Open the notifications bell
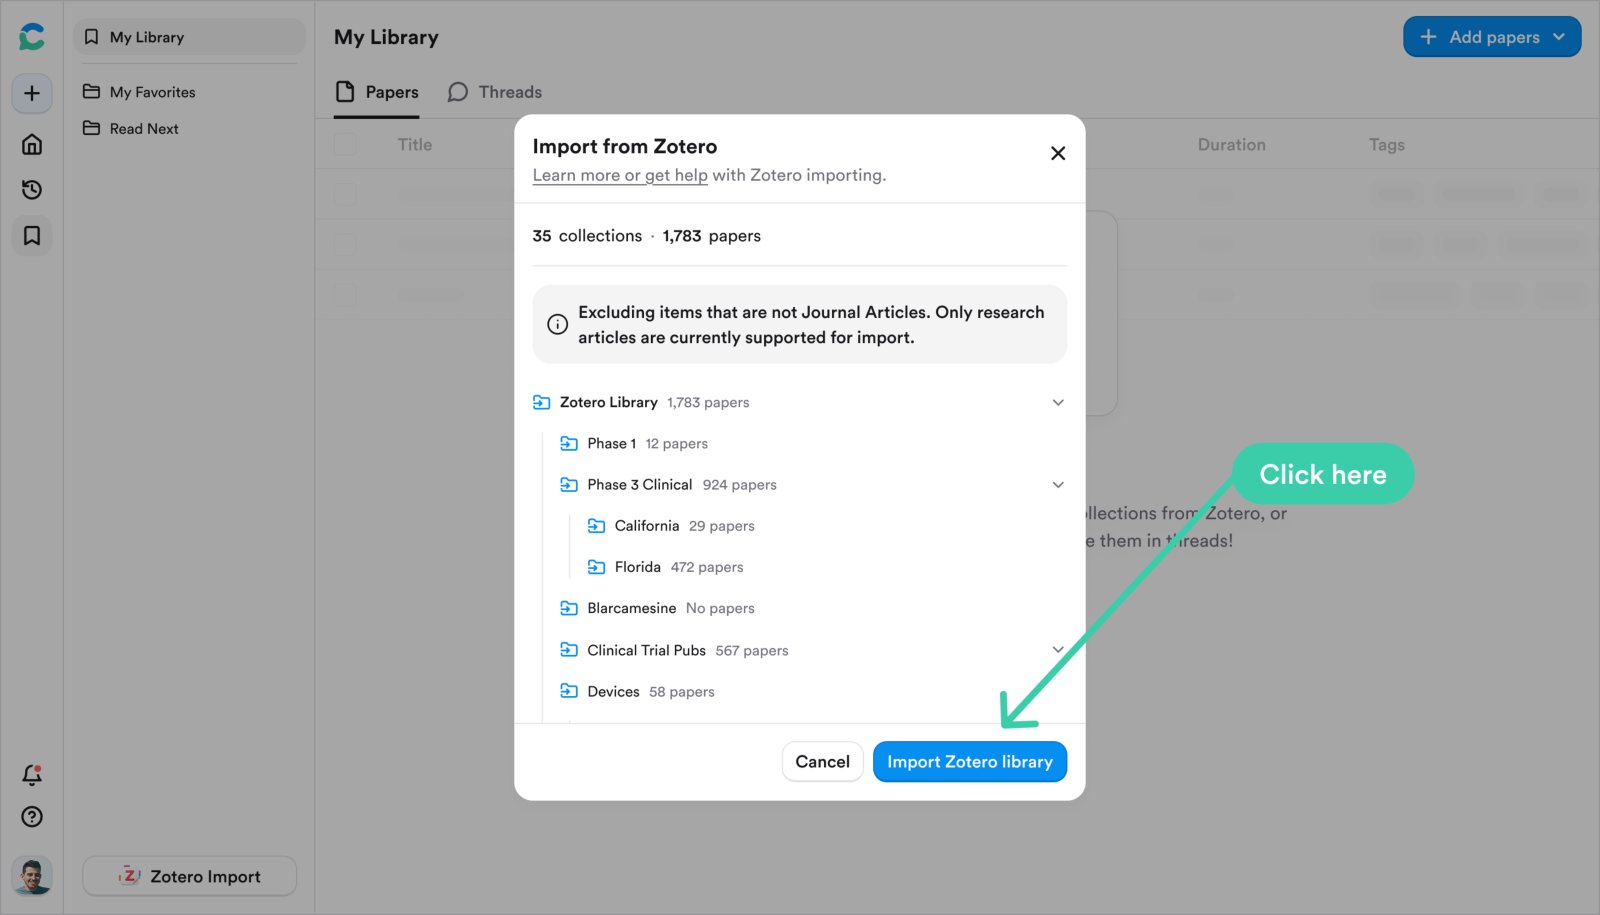This screenshot has height=915, width=1600. (32, 775)
